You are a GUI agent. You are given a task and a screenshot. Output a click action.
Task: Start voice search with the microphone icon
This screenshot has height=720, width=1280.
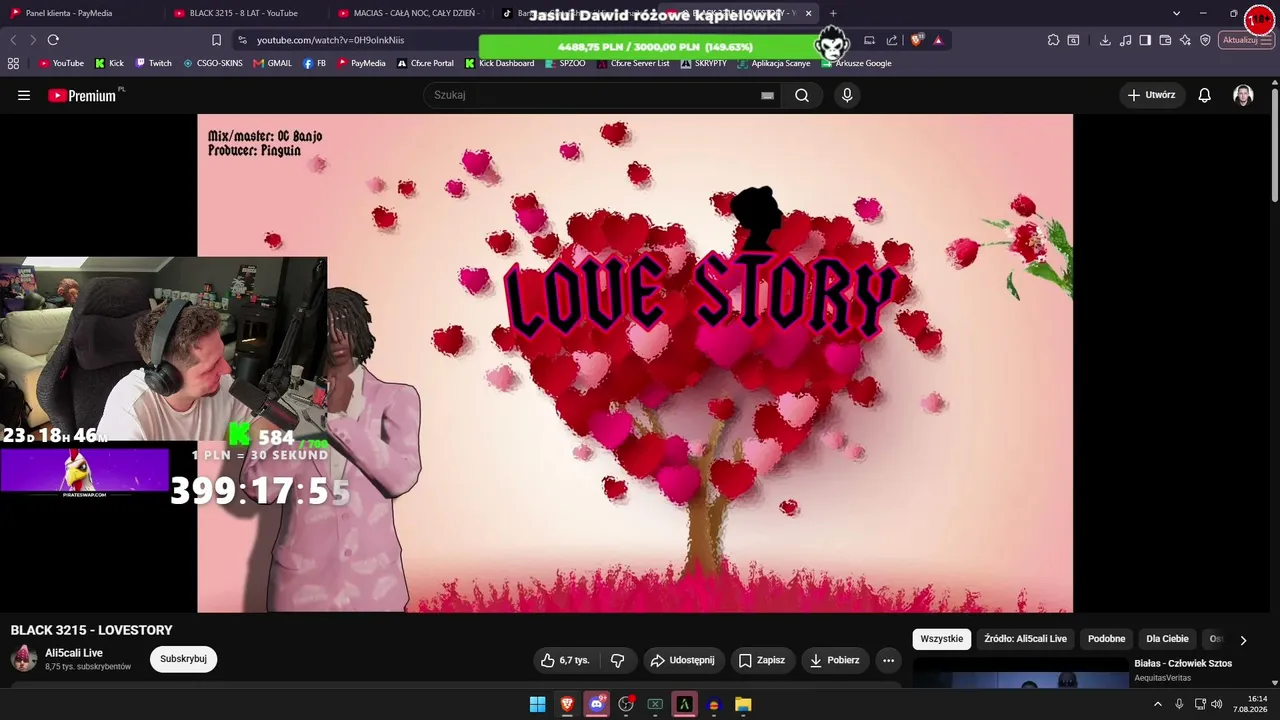(847, 95)
